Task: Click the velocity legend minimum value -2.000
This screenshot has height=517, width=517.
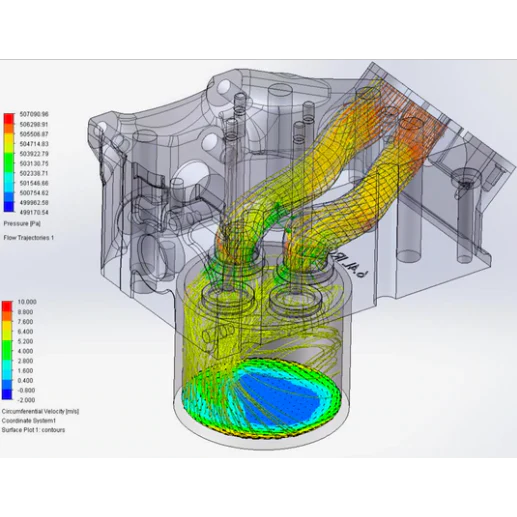Action: pyautogui.click(x=26, y=400)
